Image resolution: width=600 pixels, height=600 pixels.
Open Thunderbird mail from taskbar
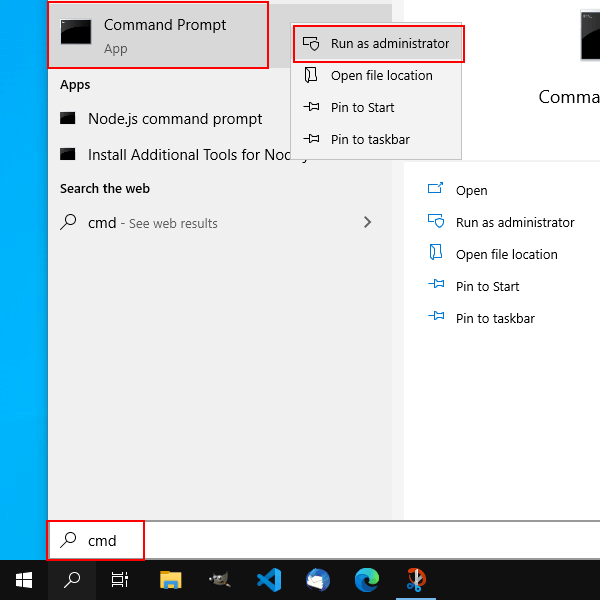318,580
